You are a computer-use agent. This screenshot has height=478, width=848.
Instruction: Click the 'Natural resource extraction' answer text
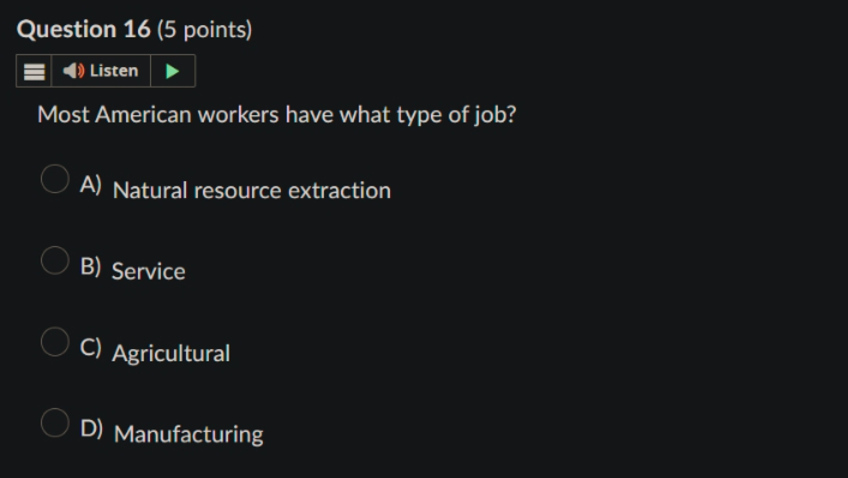[x=251, y=190]
